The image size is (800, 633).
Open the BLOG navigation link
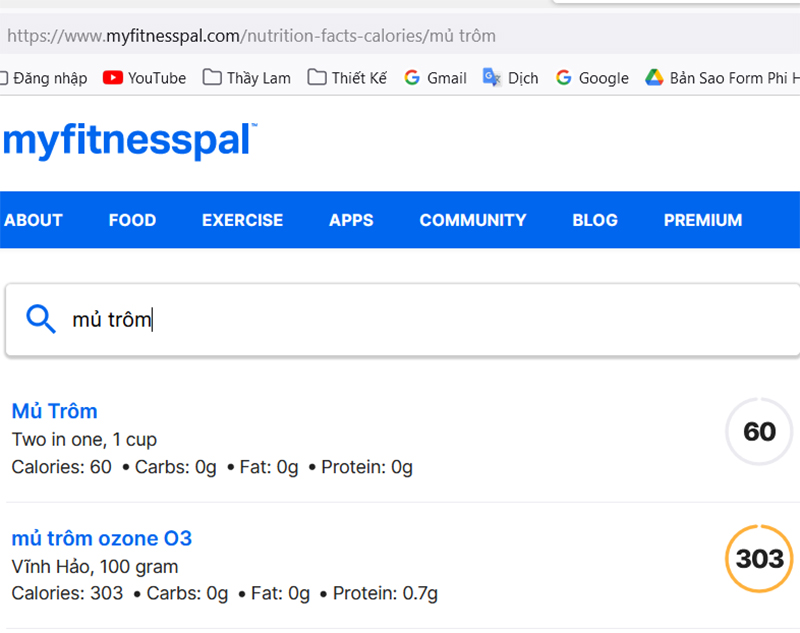pos(595,220)
